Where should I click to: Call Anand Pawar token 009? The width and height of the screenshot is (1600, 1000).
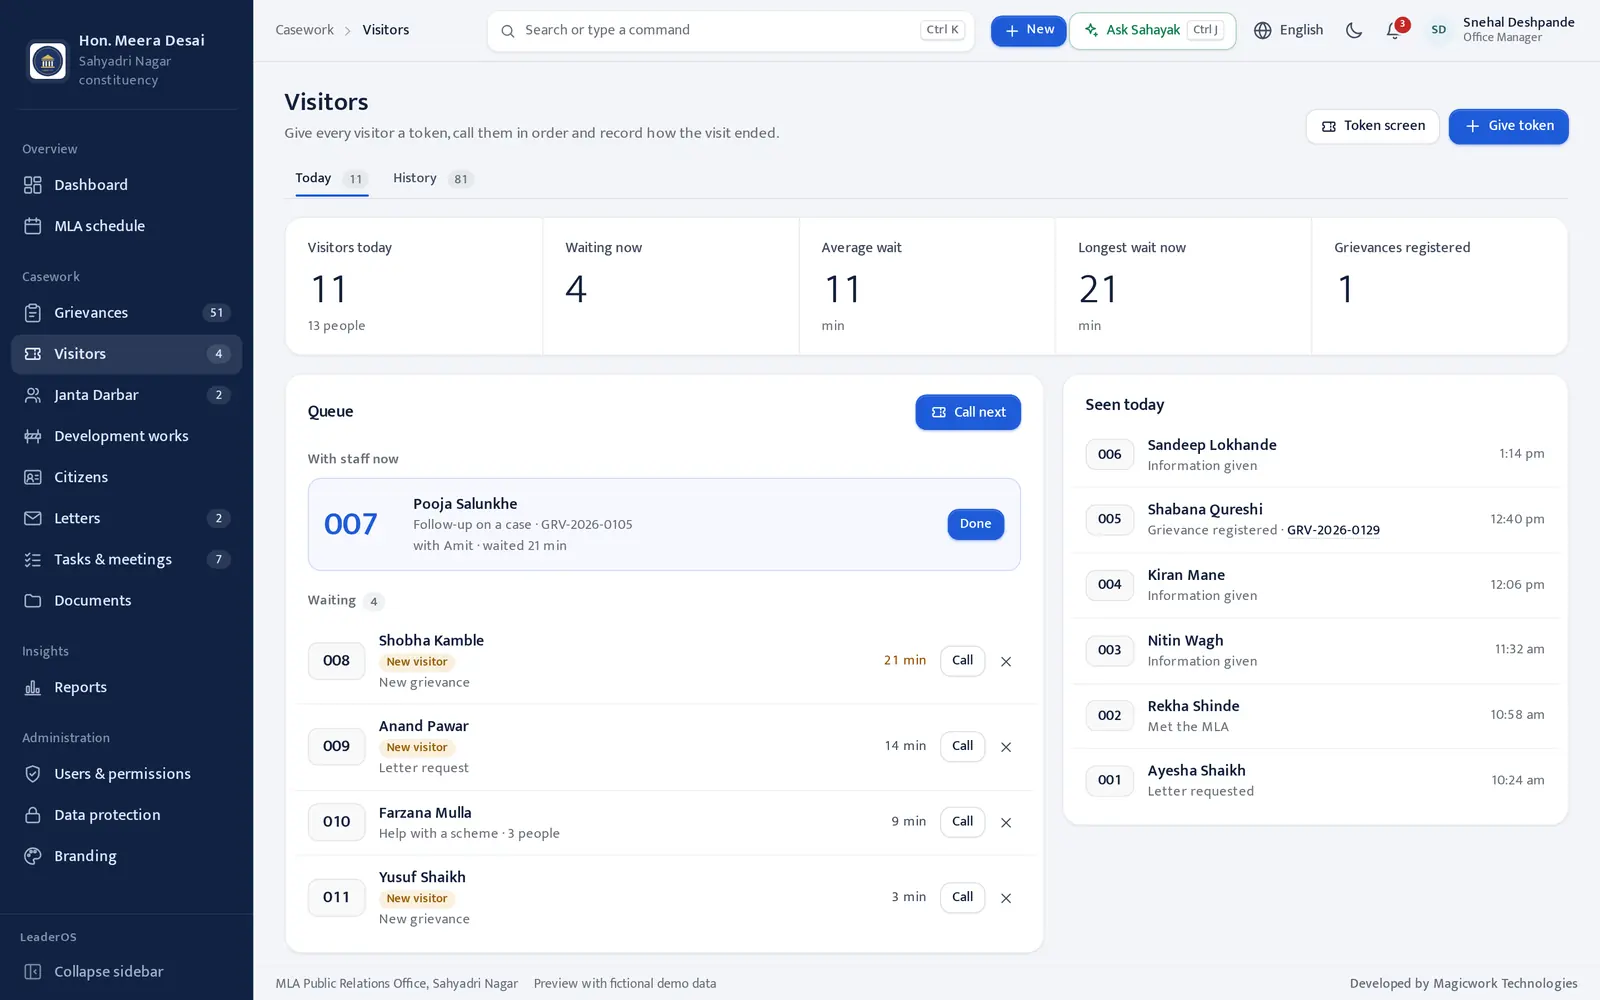962,746
